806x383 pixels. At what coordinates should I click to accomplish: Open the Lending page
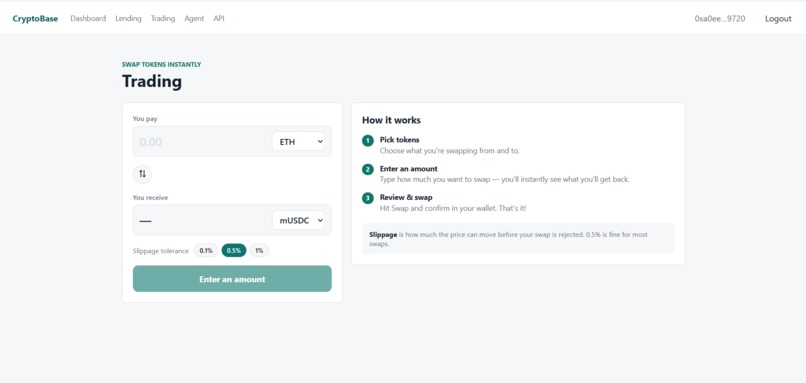[128, 19]
